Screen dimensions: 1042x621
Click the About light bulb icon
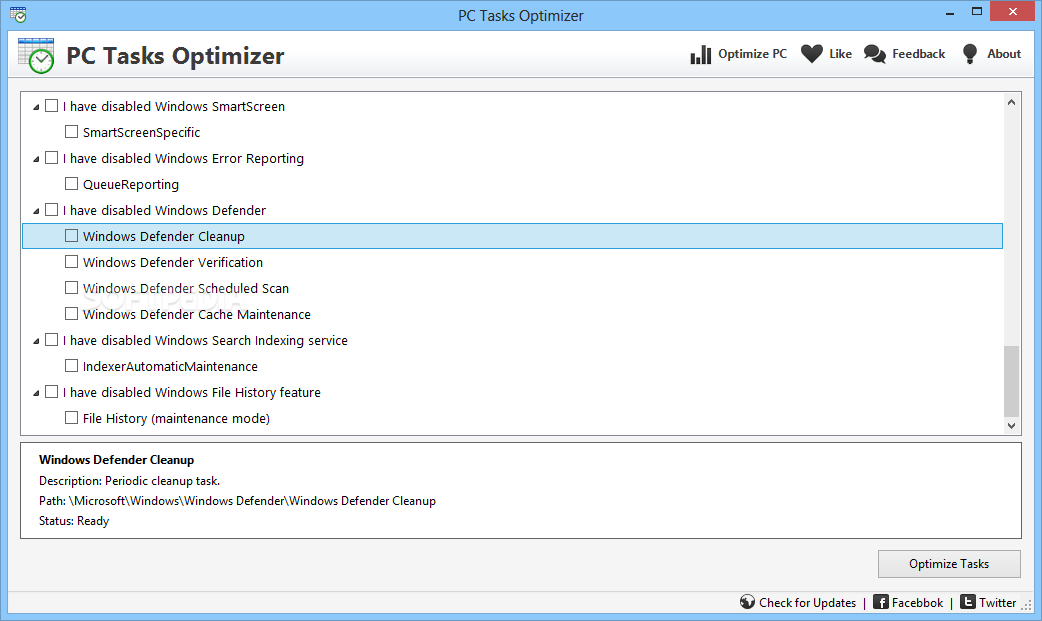(x=970, y=54)
